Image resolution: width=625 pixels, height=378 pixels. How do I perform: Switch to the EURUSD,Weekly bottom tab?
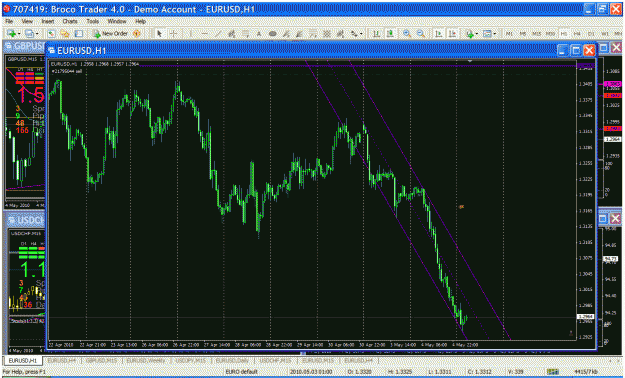coord(146,360)
